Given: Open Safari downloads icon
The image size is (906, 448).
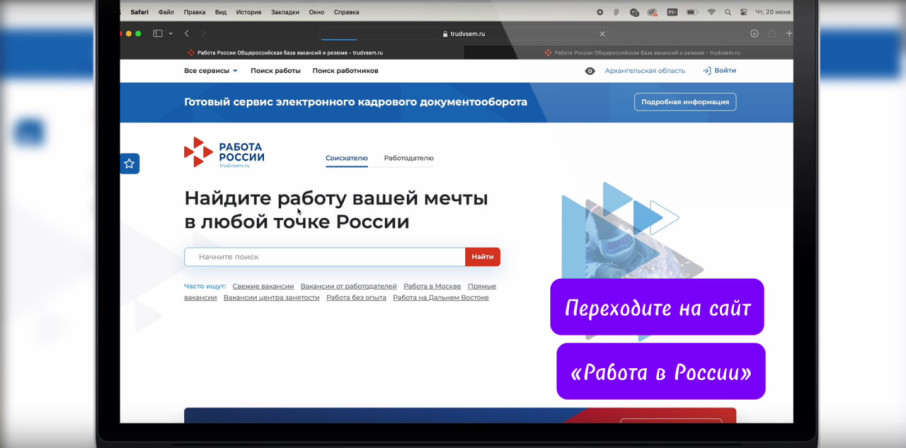Looking at the screenshot, I should [754, 34].
